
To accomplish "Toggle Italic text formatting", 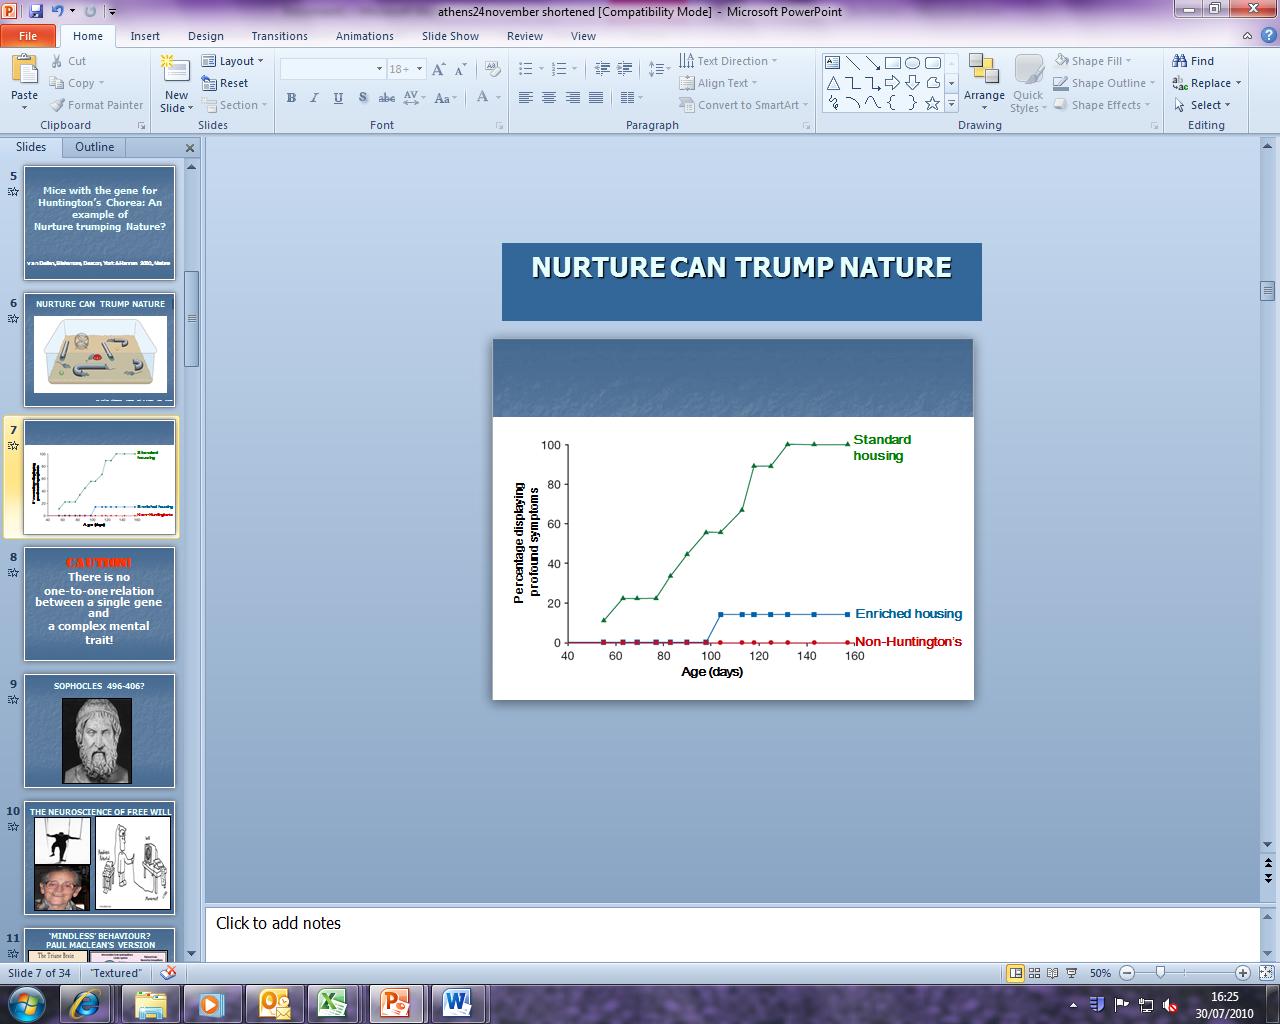I will tap(314, 98).
